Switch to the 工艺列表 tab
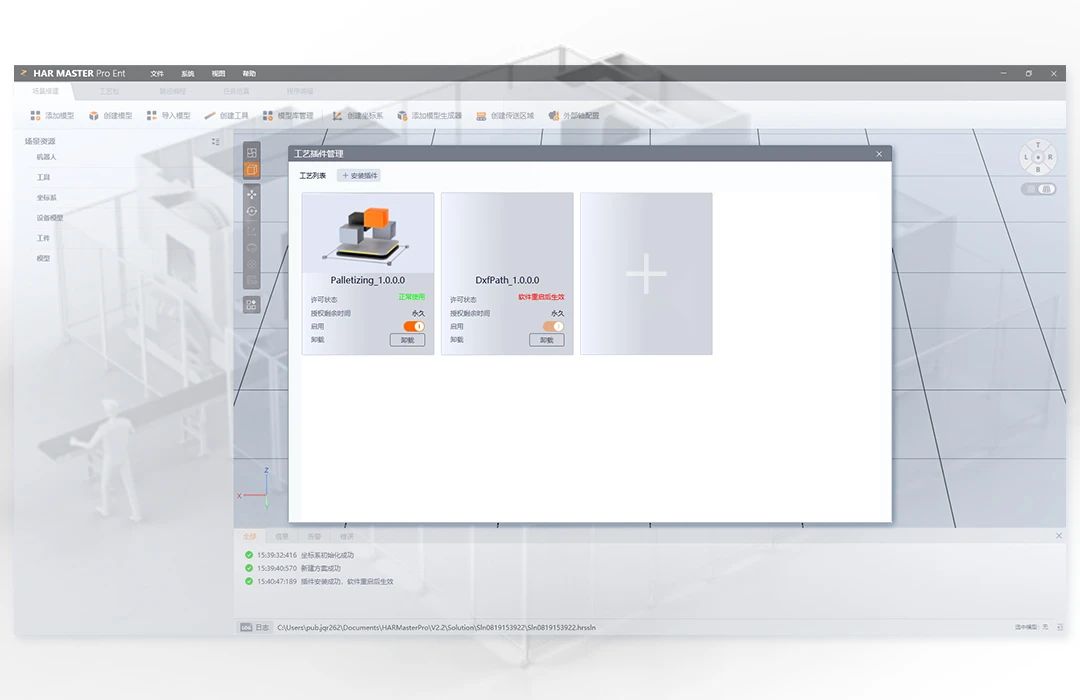Image resolution: width=1080 pixels, height=700 pixels. pyautogui.click(x=312, y=176)
